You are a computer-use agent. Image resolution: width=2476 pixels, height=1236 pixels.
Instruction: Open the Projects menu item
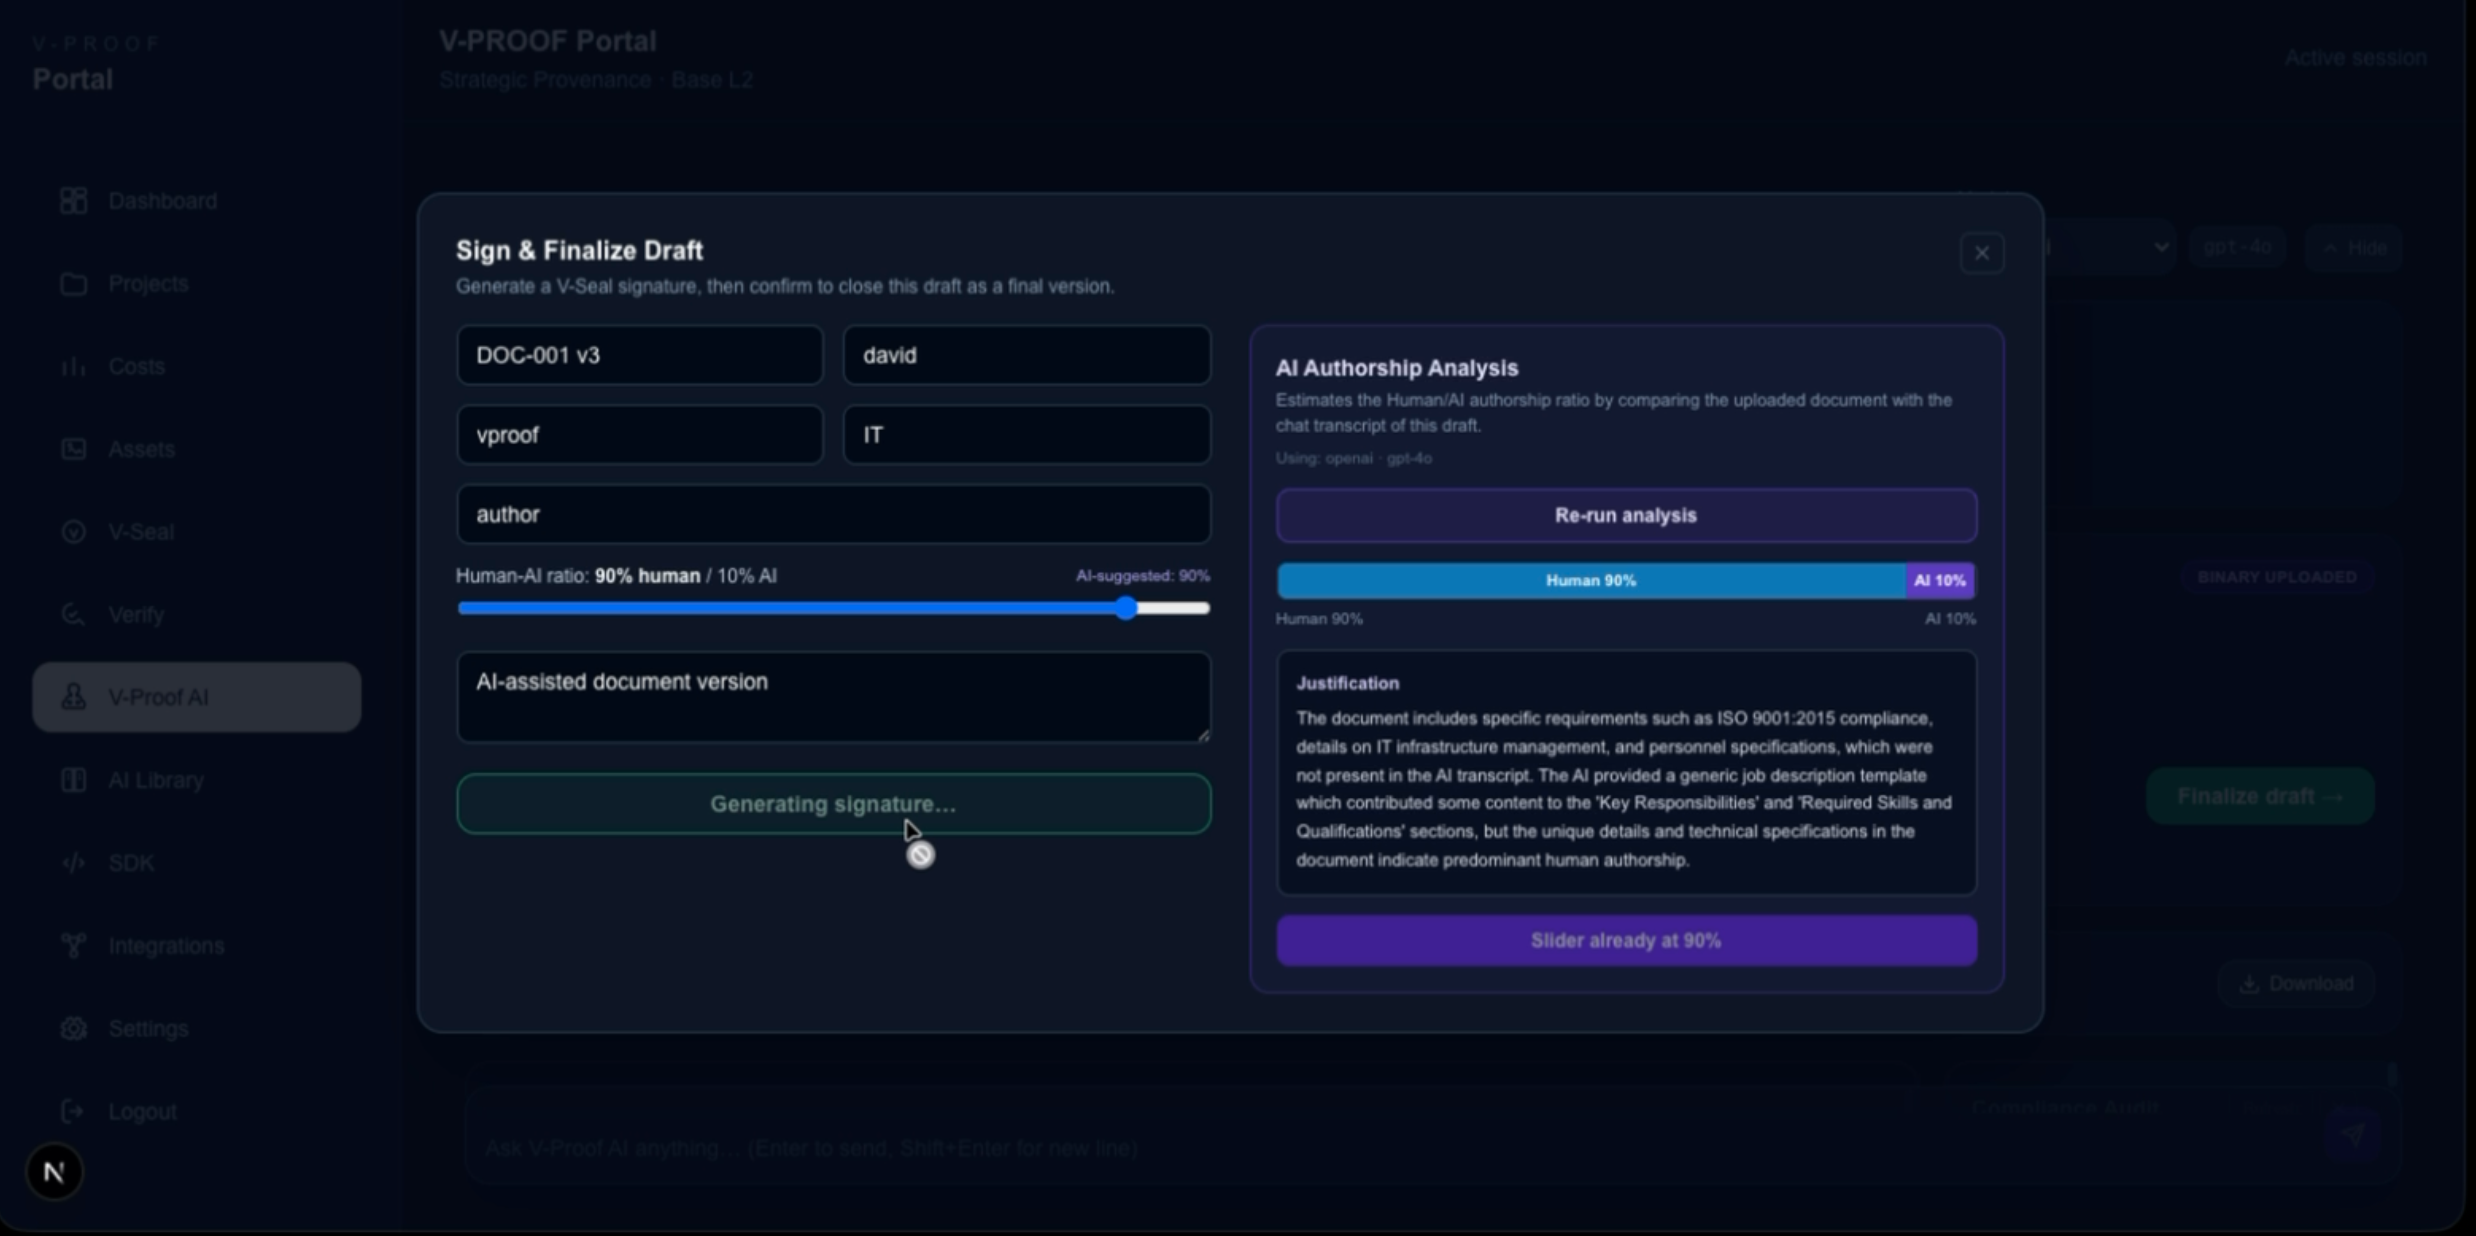[x=196, y=284]
